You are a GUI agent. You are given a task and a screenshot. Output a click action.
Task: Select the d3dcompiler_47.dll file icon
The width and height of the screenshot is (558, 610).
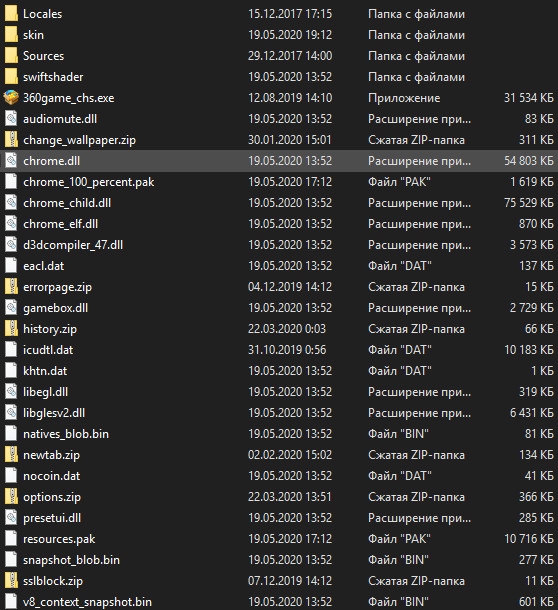pyautogui.click(x=11, y=245)
